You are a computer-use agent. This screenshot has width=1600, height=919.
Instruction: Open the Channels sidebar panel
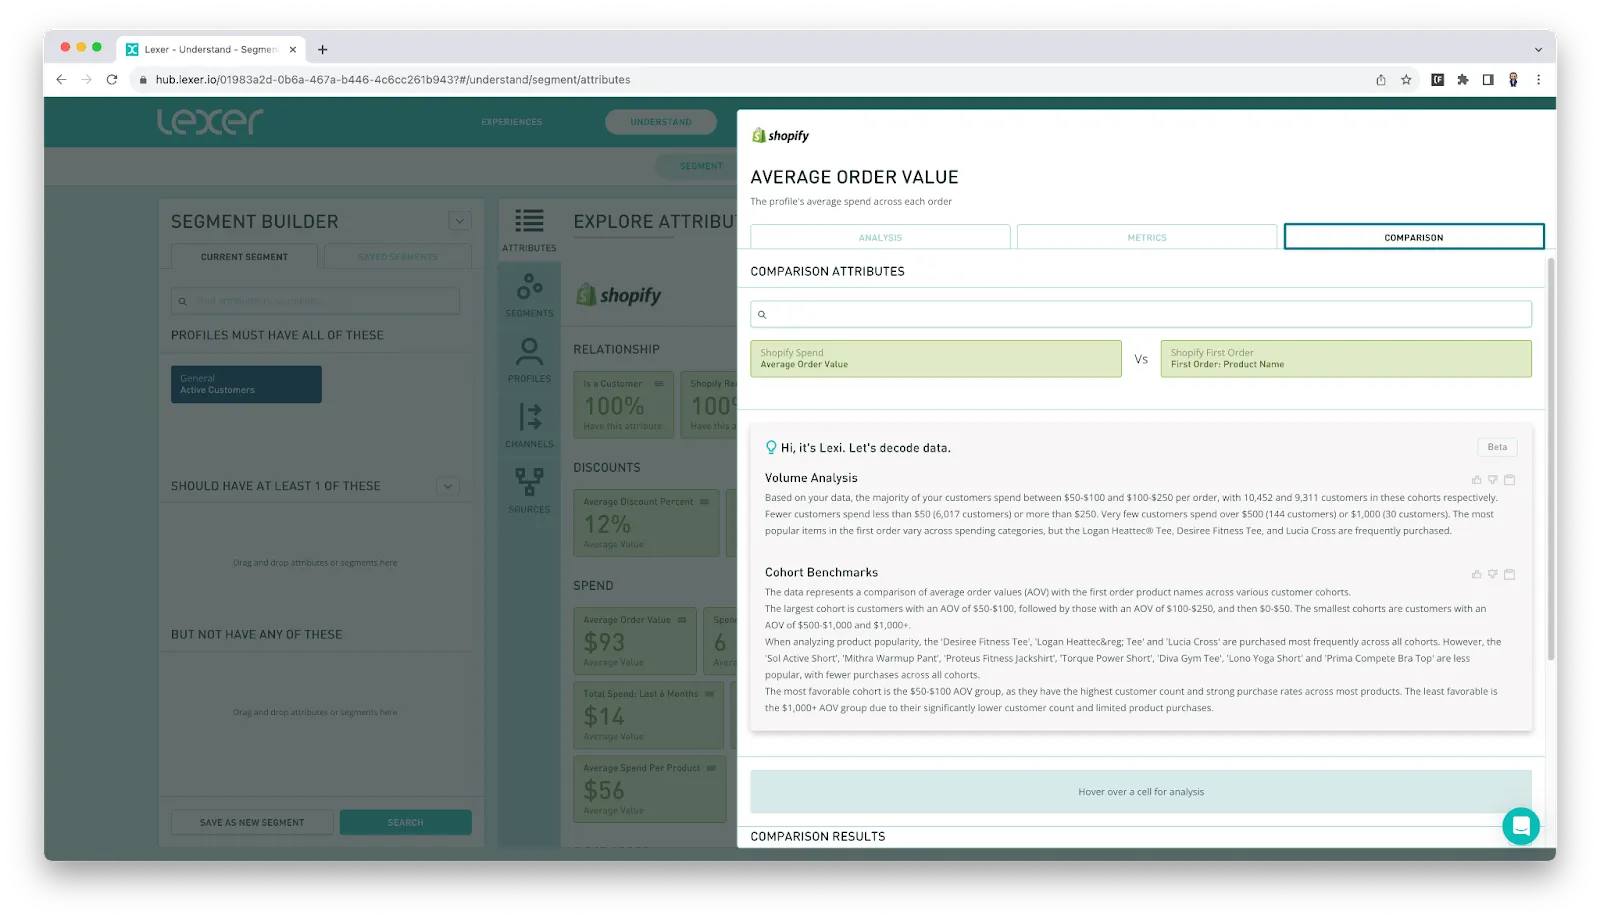tap(529, 426)
